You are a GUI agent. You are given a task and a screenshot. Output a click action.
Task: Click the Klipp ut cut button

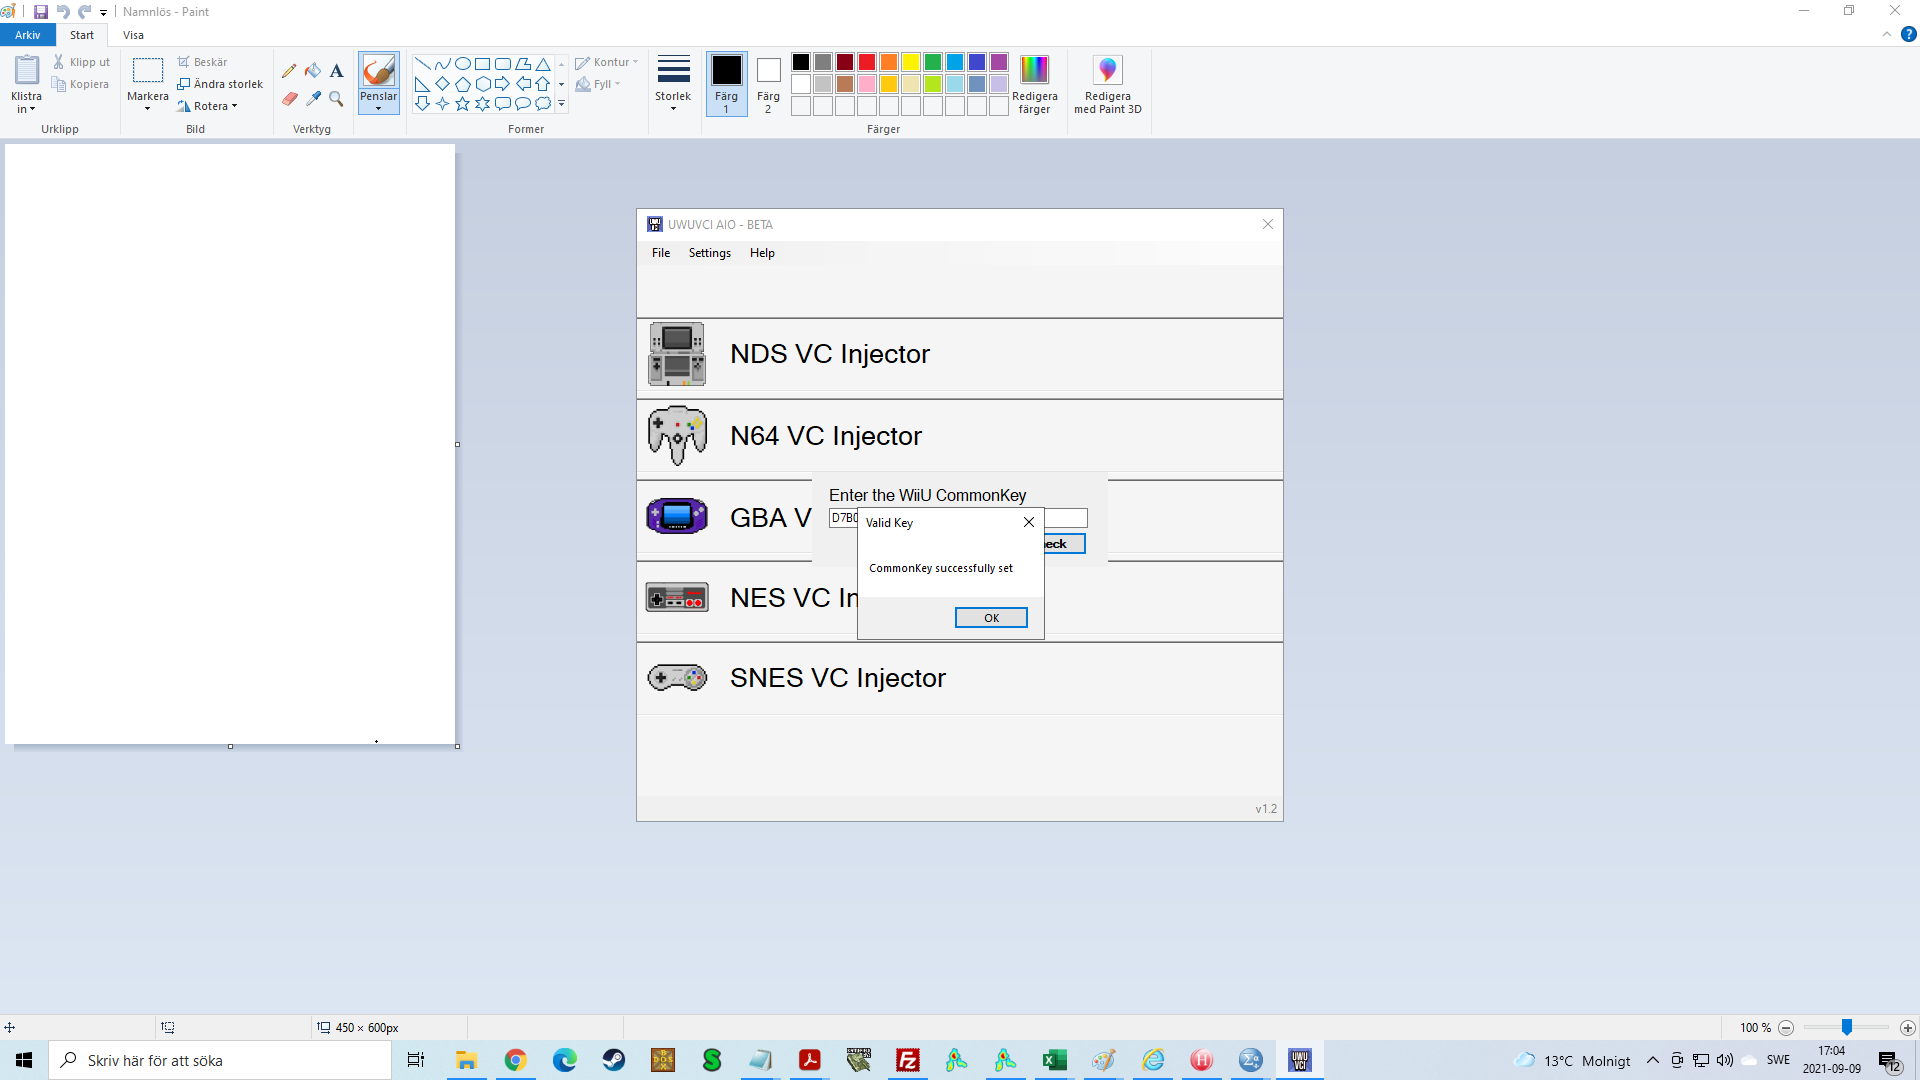tap(82, 62)
